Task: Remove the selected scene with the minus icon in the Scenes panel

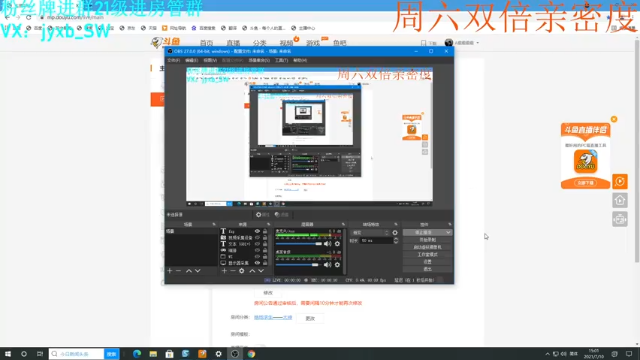Action: [178, 271]
